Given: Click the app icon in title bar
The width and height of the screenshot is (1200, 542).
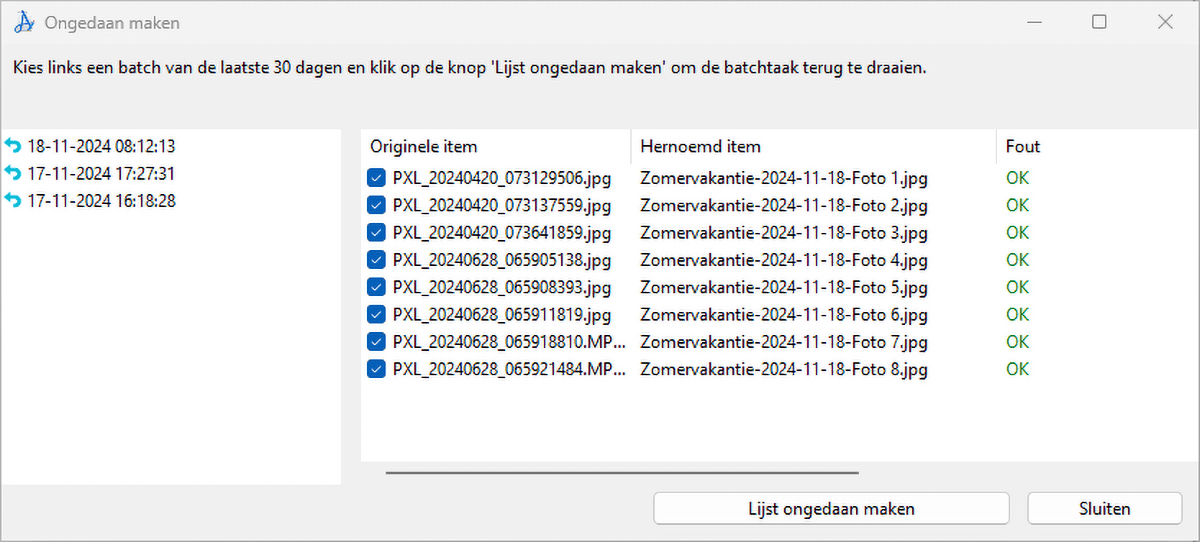Looking at the screenshot, I should 24,22.
